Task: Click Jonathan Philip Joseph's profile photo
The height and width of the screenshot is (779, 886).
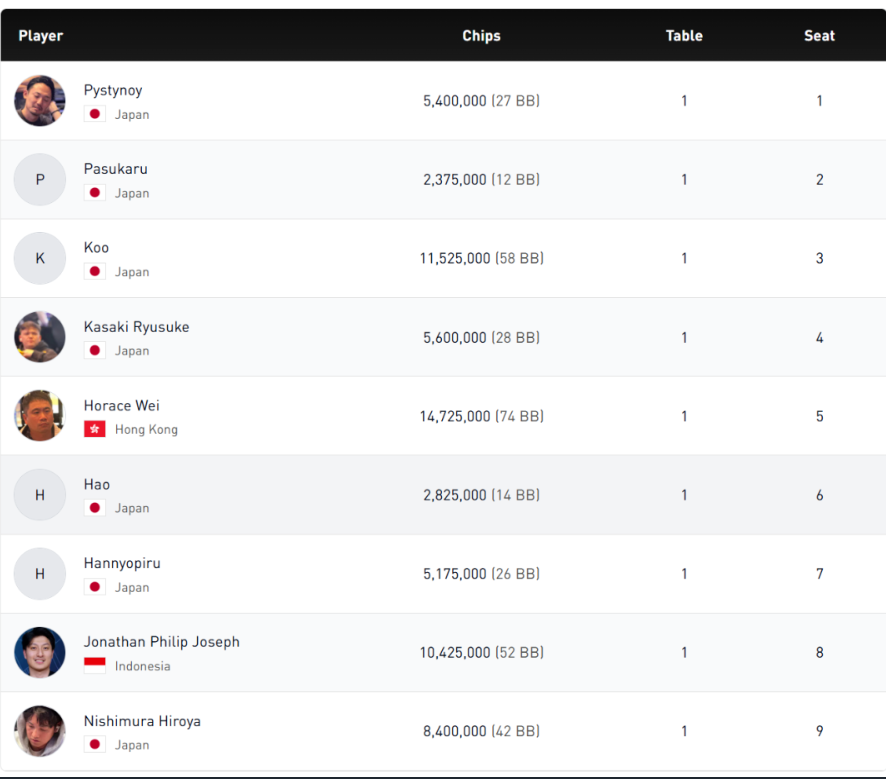Action: [x=40, y=652]
